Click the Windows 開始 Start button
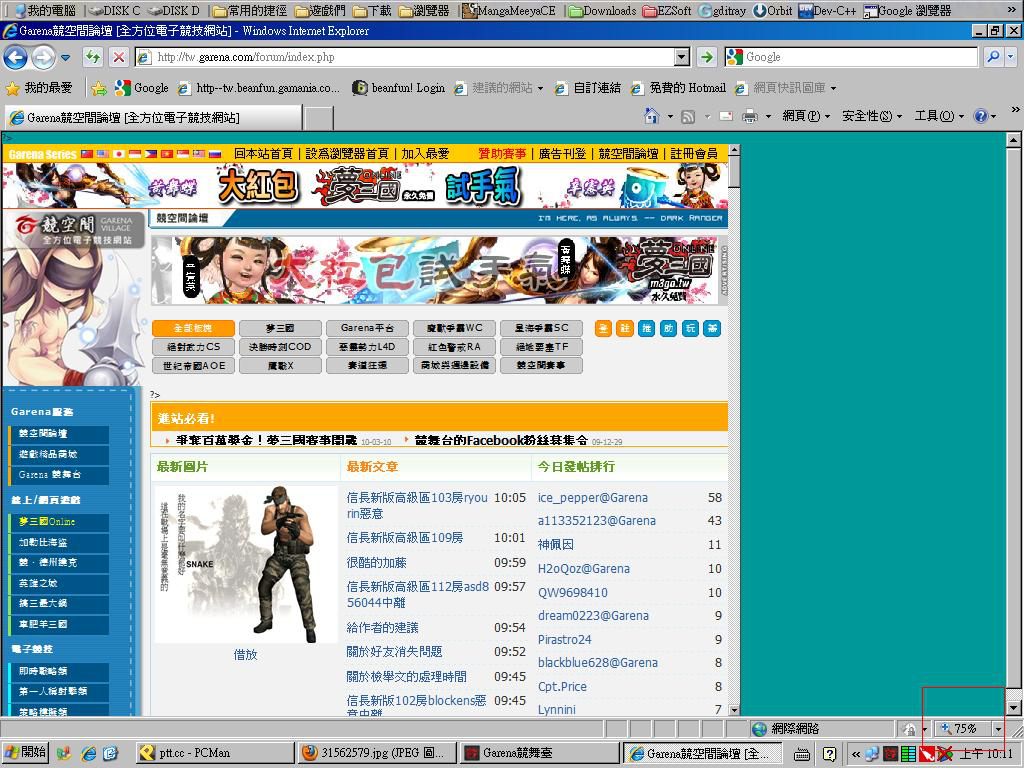The image size is (1024, 768). (x=25, y=753)
